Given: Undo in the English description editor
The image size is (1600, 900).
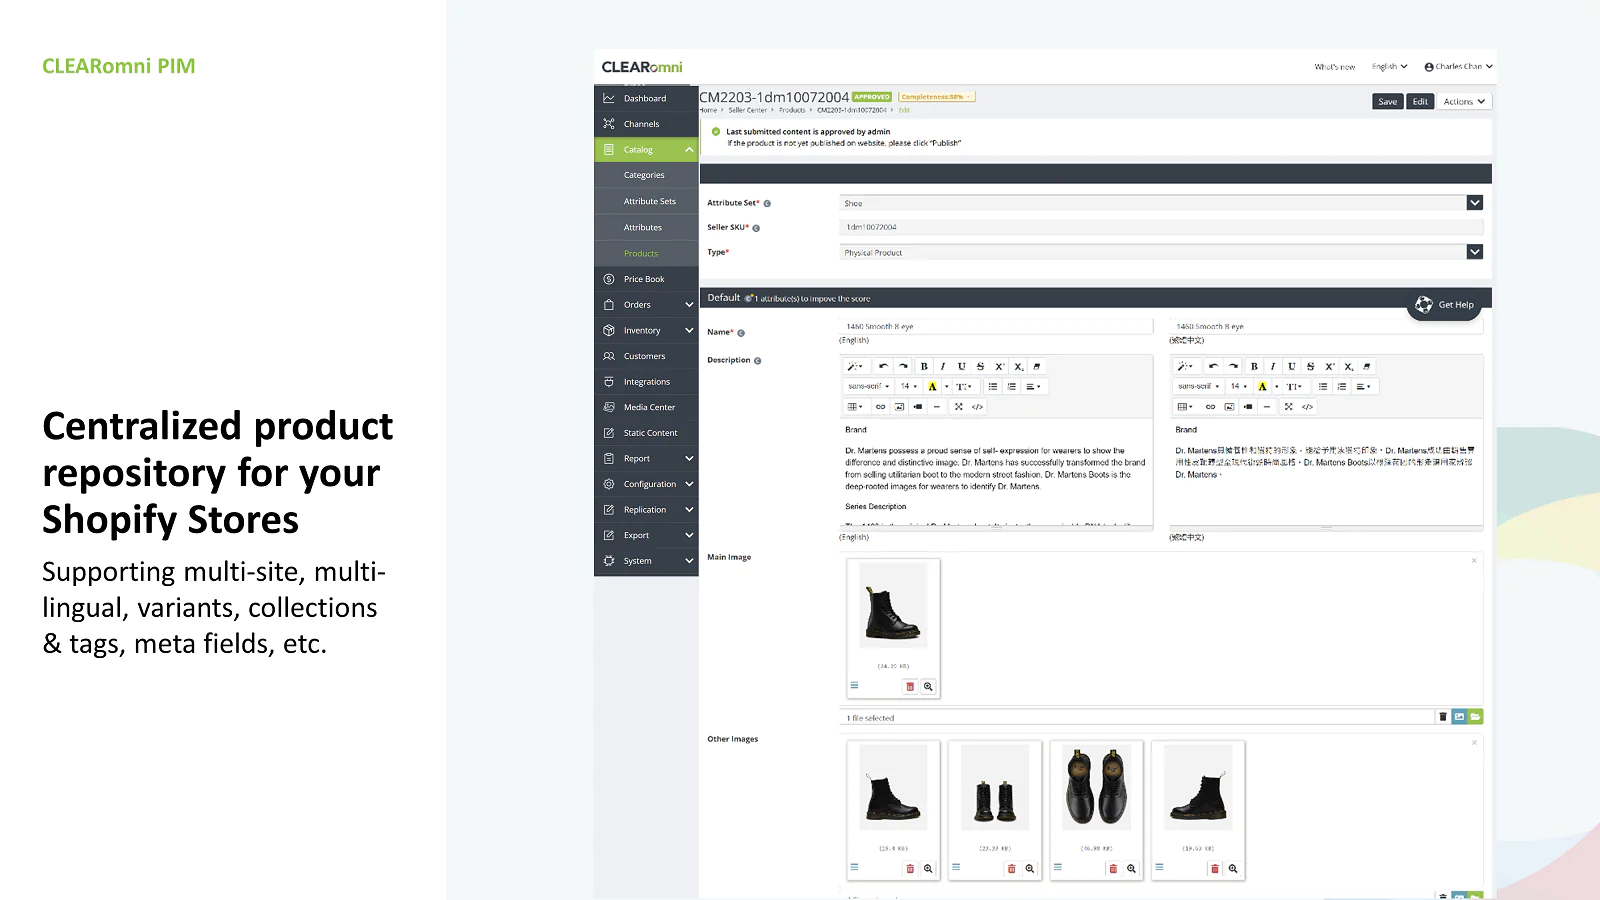Looking at the screenshot, I should pyautogui.click(x=883, y=366).
